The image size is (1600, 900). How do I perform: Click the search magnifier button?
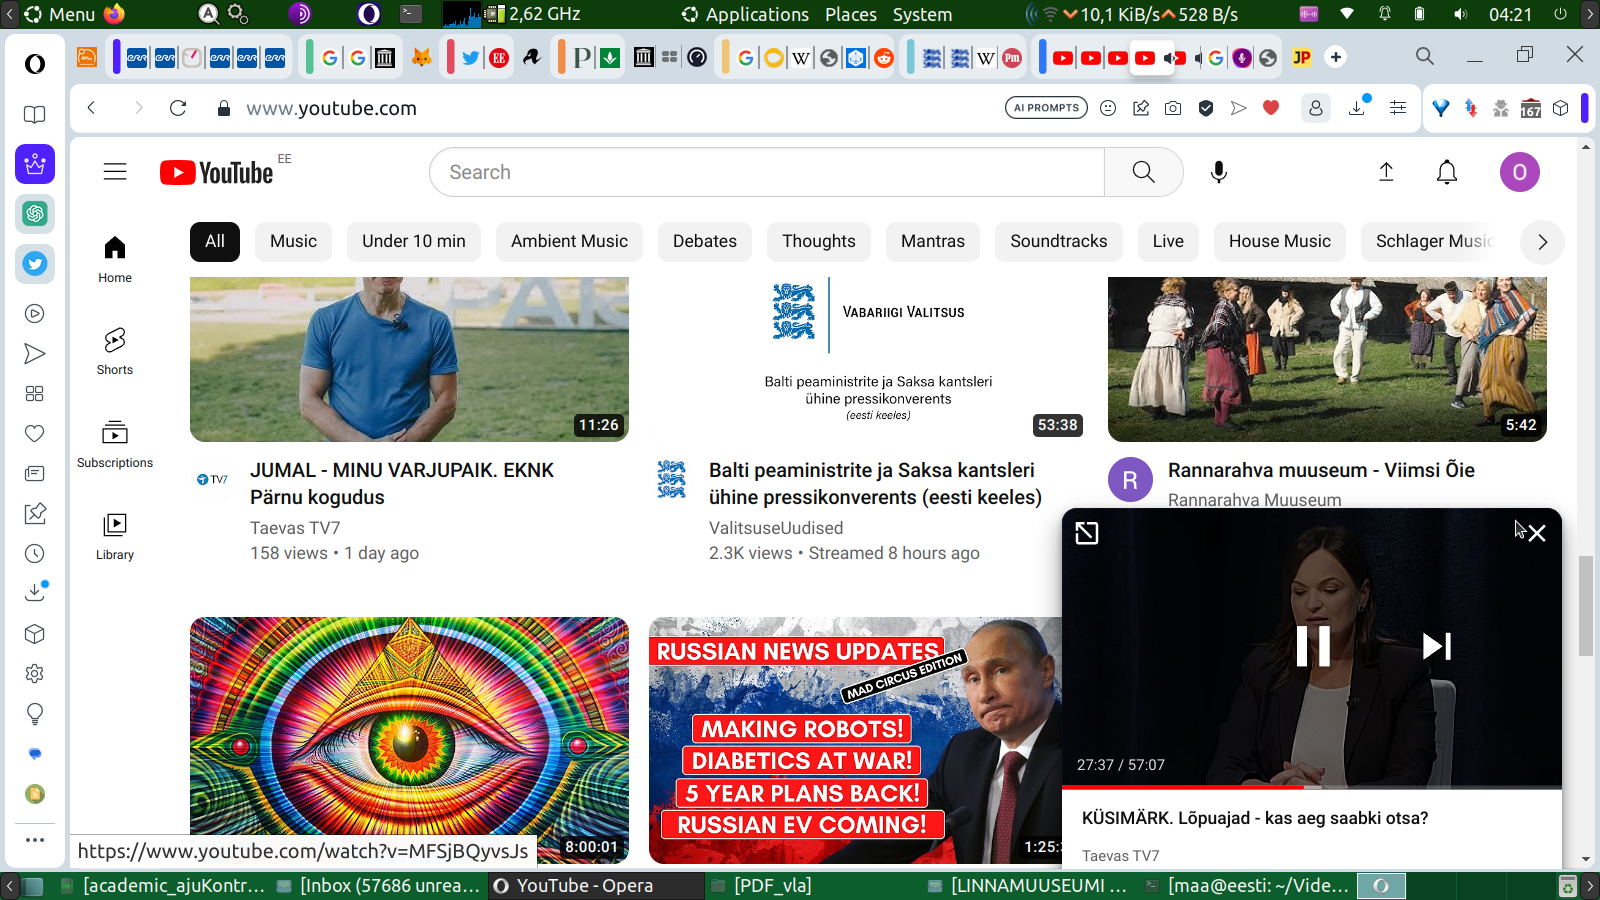[1143, 172]
